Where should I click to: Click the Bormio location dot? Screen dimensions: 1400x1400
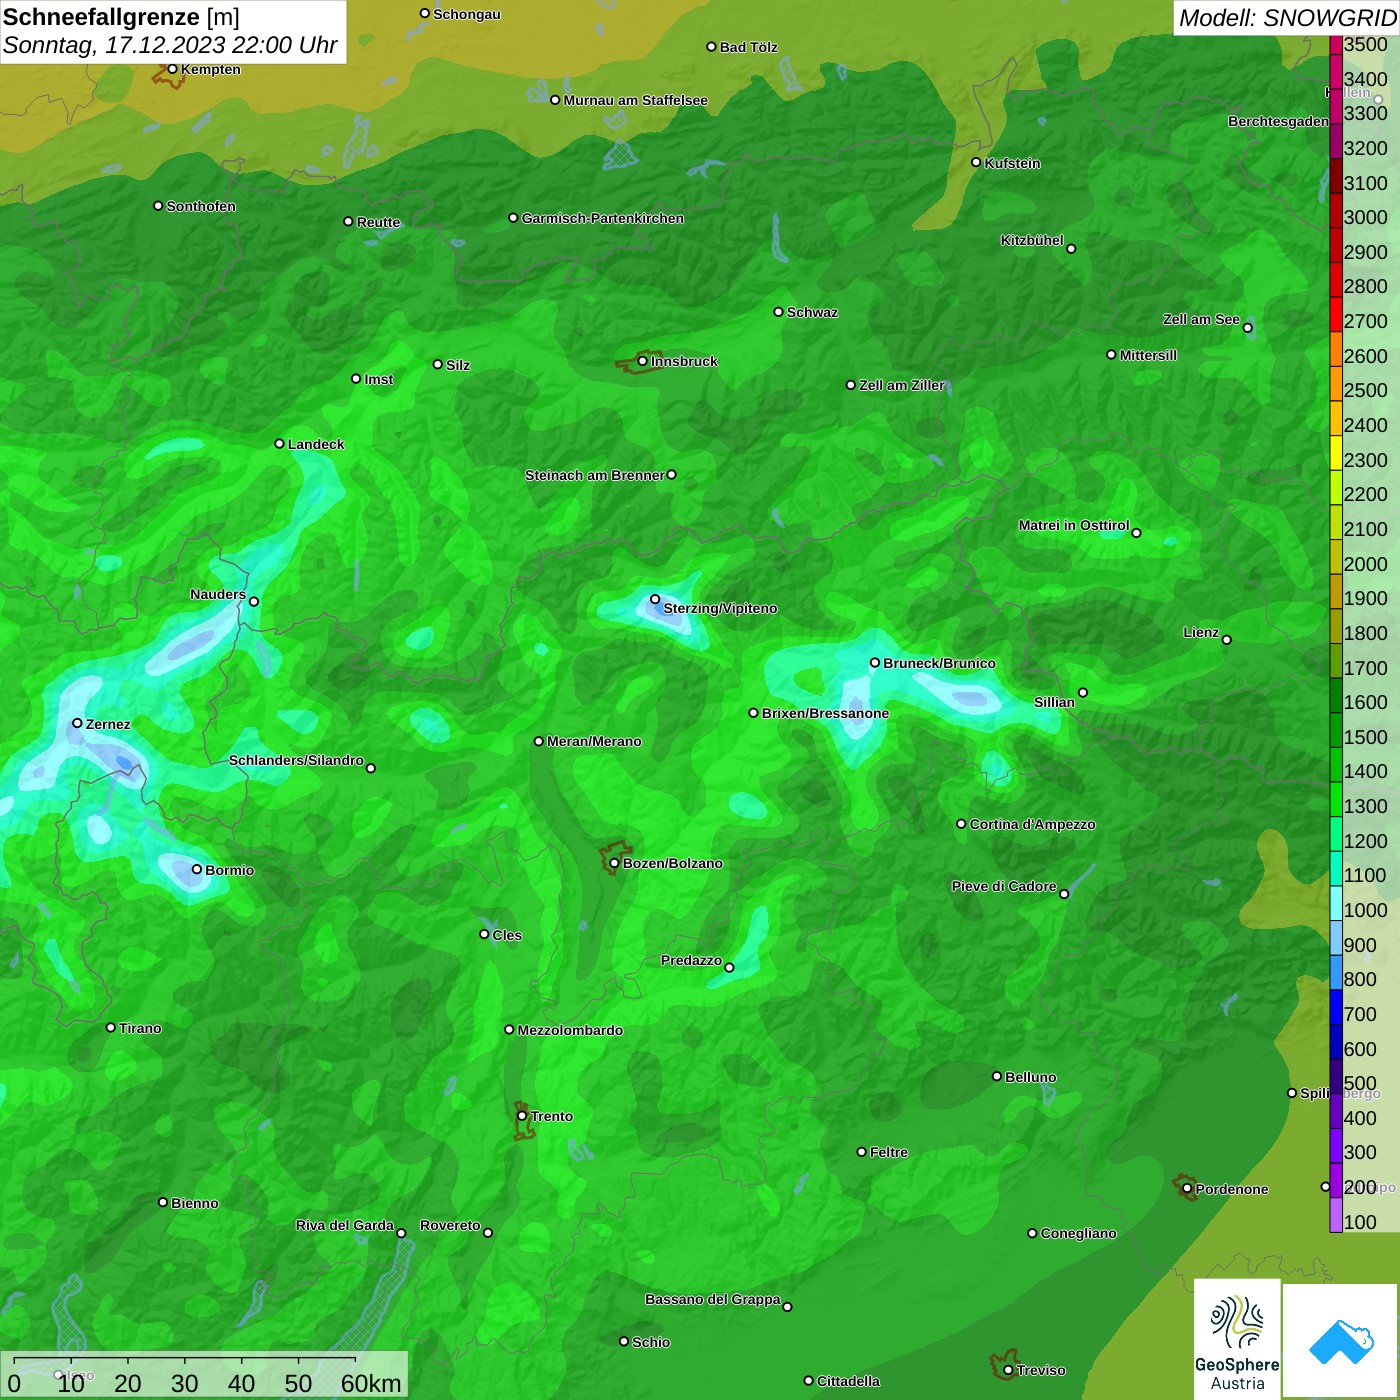[x=197, y=869]
